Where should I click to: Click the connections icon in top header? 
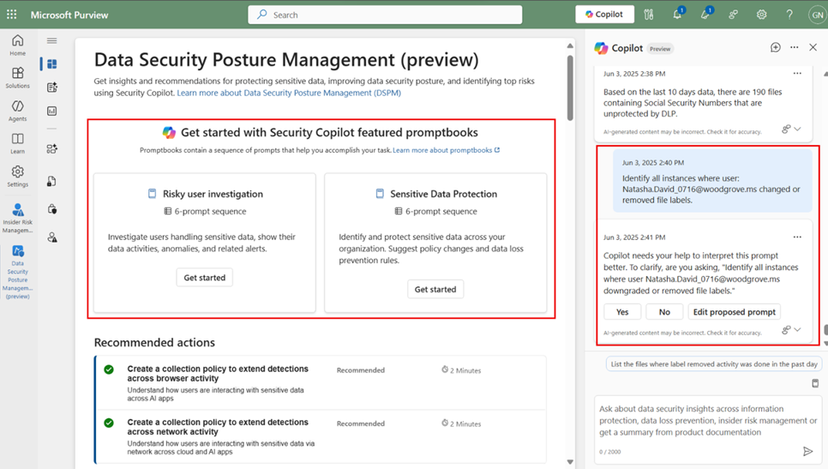coord(733,15)
